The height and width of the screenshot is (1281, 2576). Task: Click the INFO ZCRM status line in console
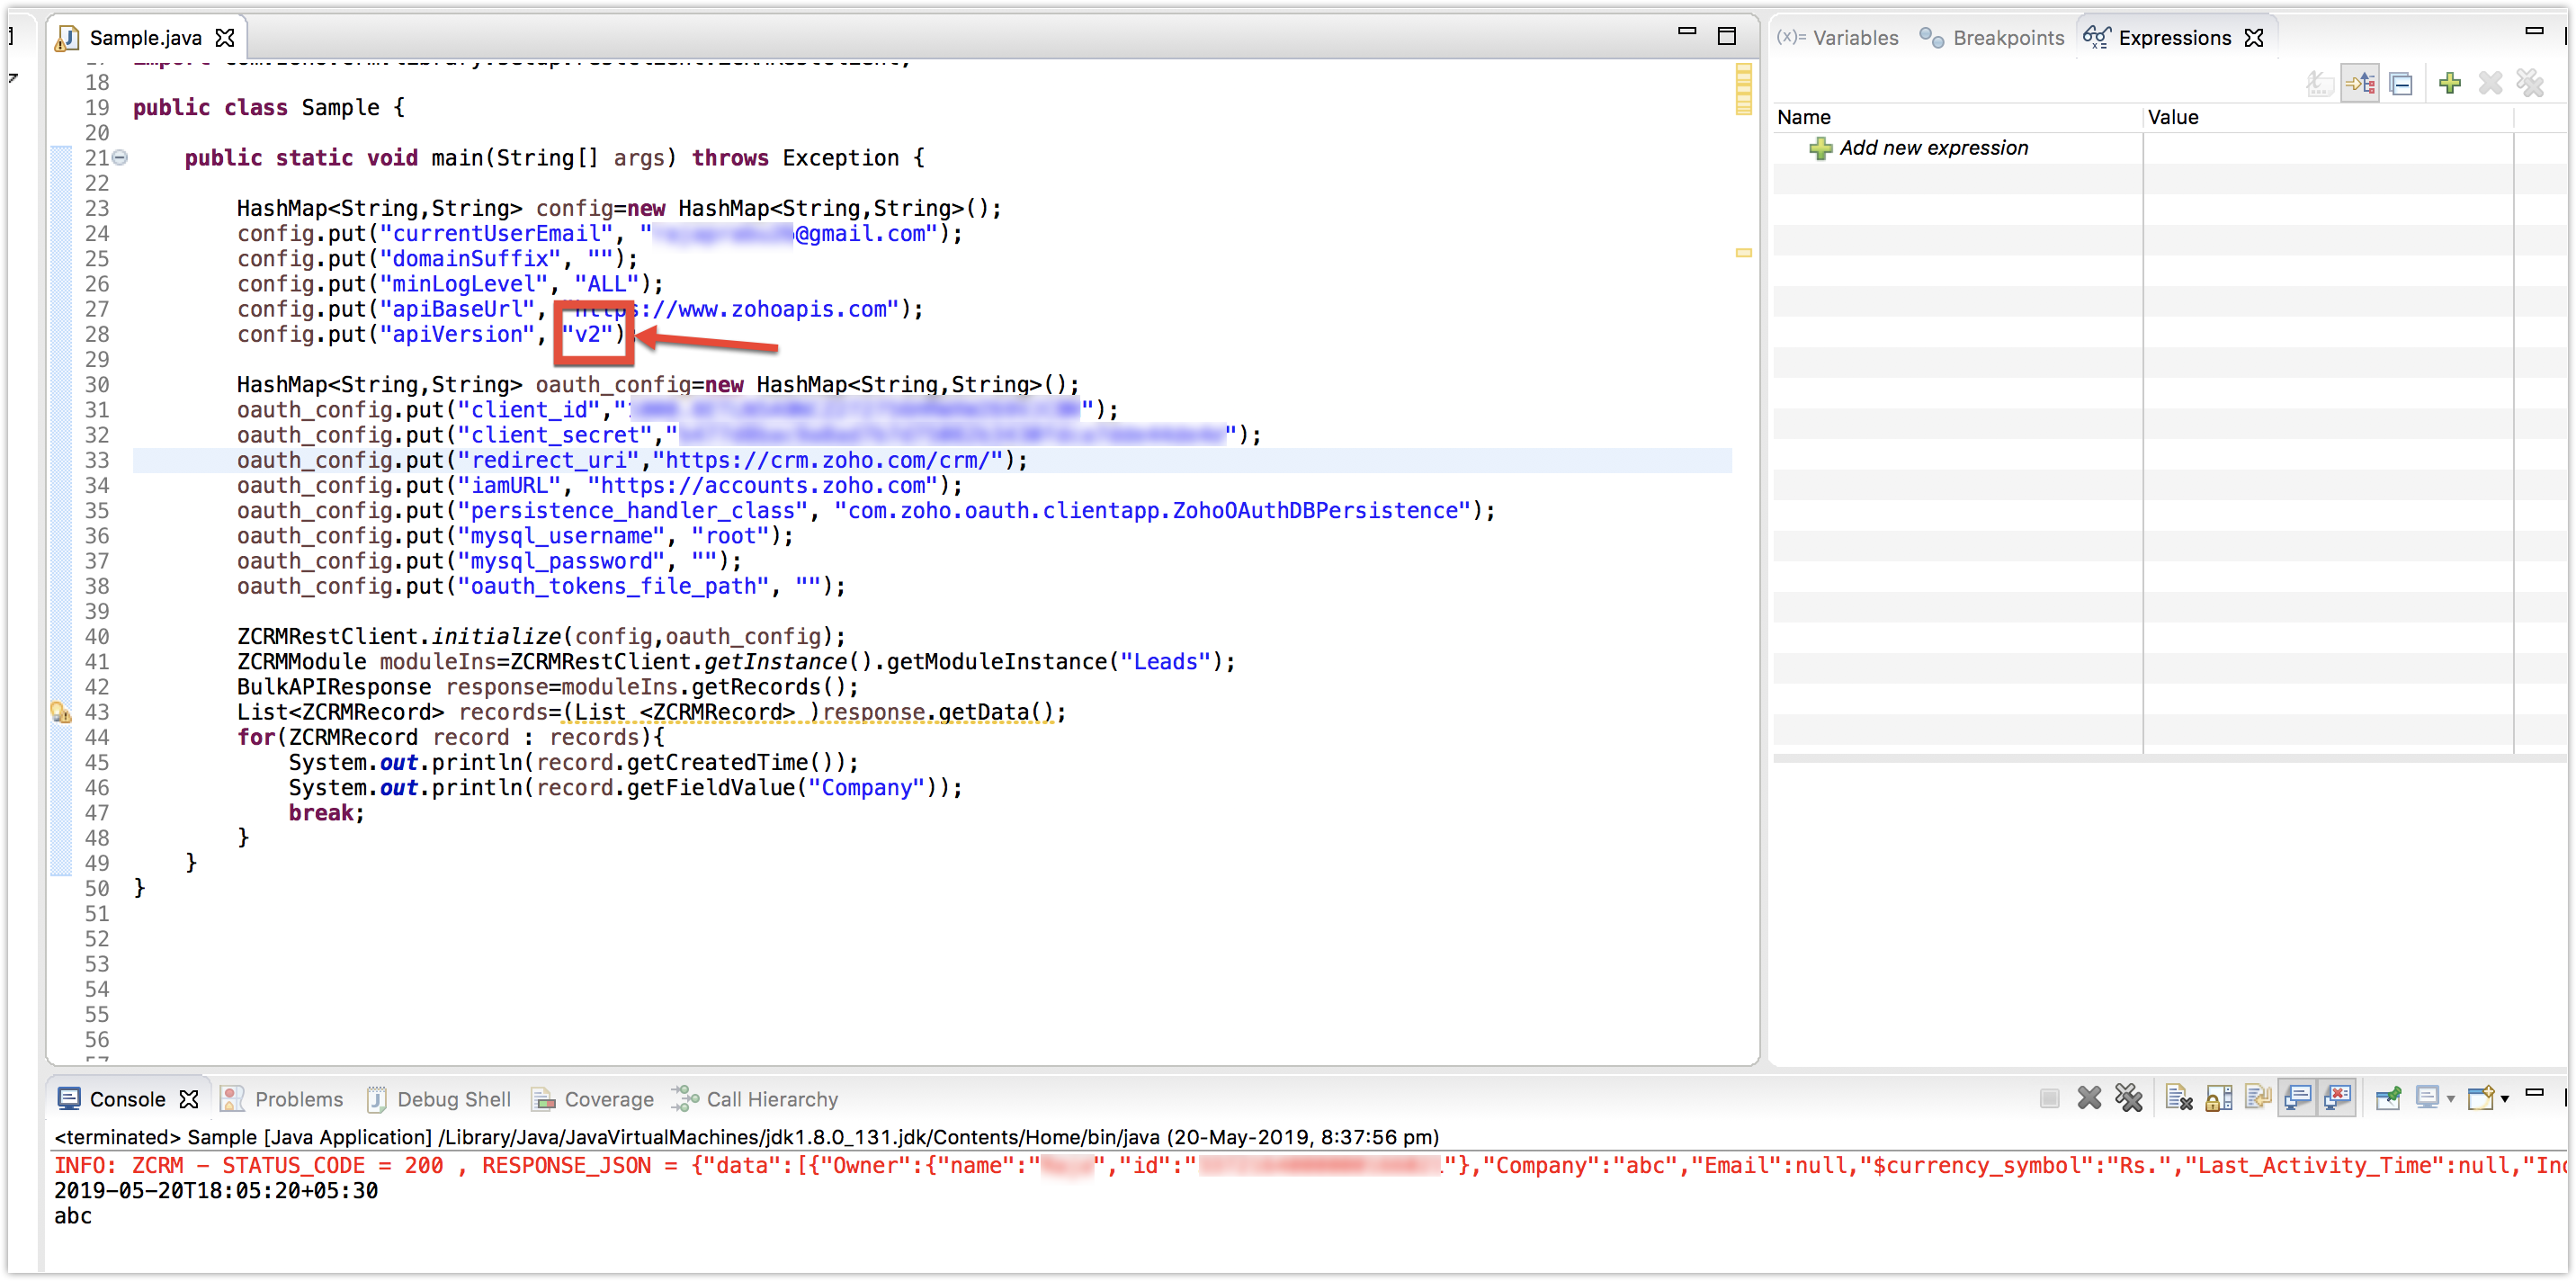[1309, 1165]
